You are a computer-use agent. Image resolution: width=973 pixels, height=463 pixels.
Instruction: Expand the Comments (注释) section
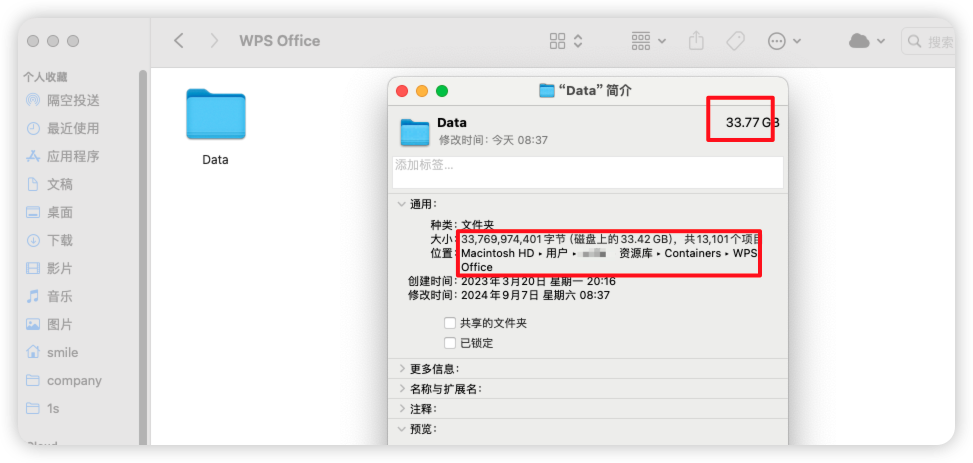(x=402, y=408)
